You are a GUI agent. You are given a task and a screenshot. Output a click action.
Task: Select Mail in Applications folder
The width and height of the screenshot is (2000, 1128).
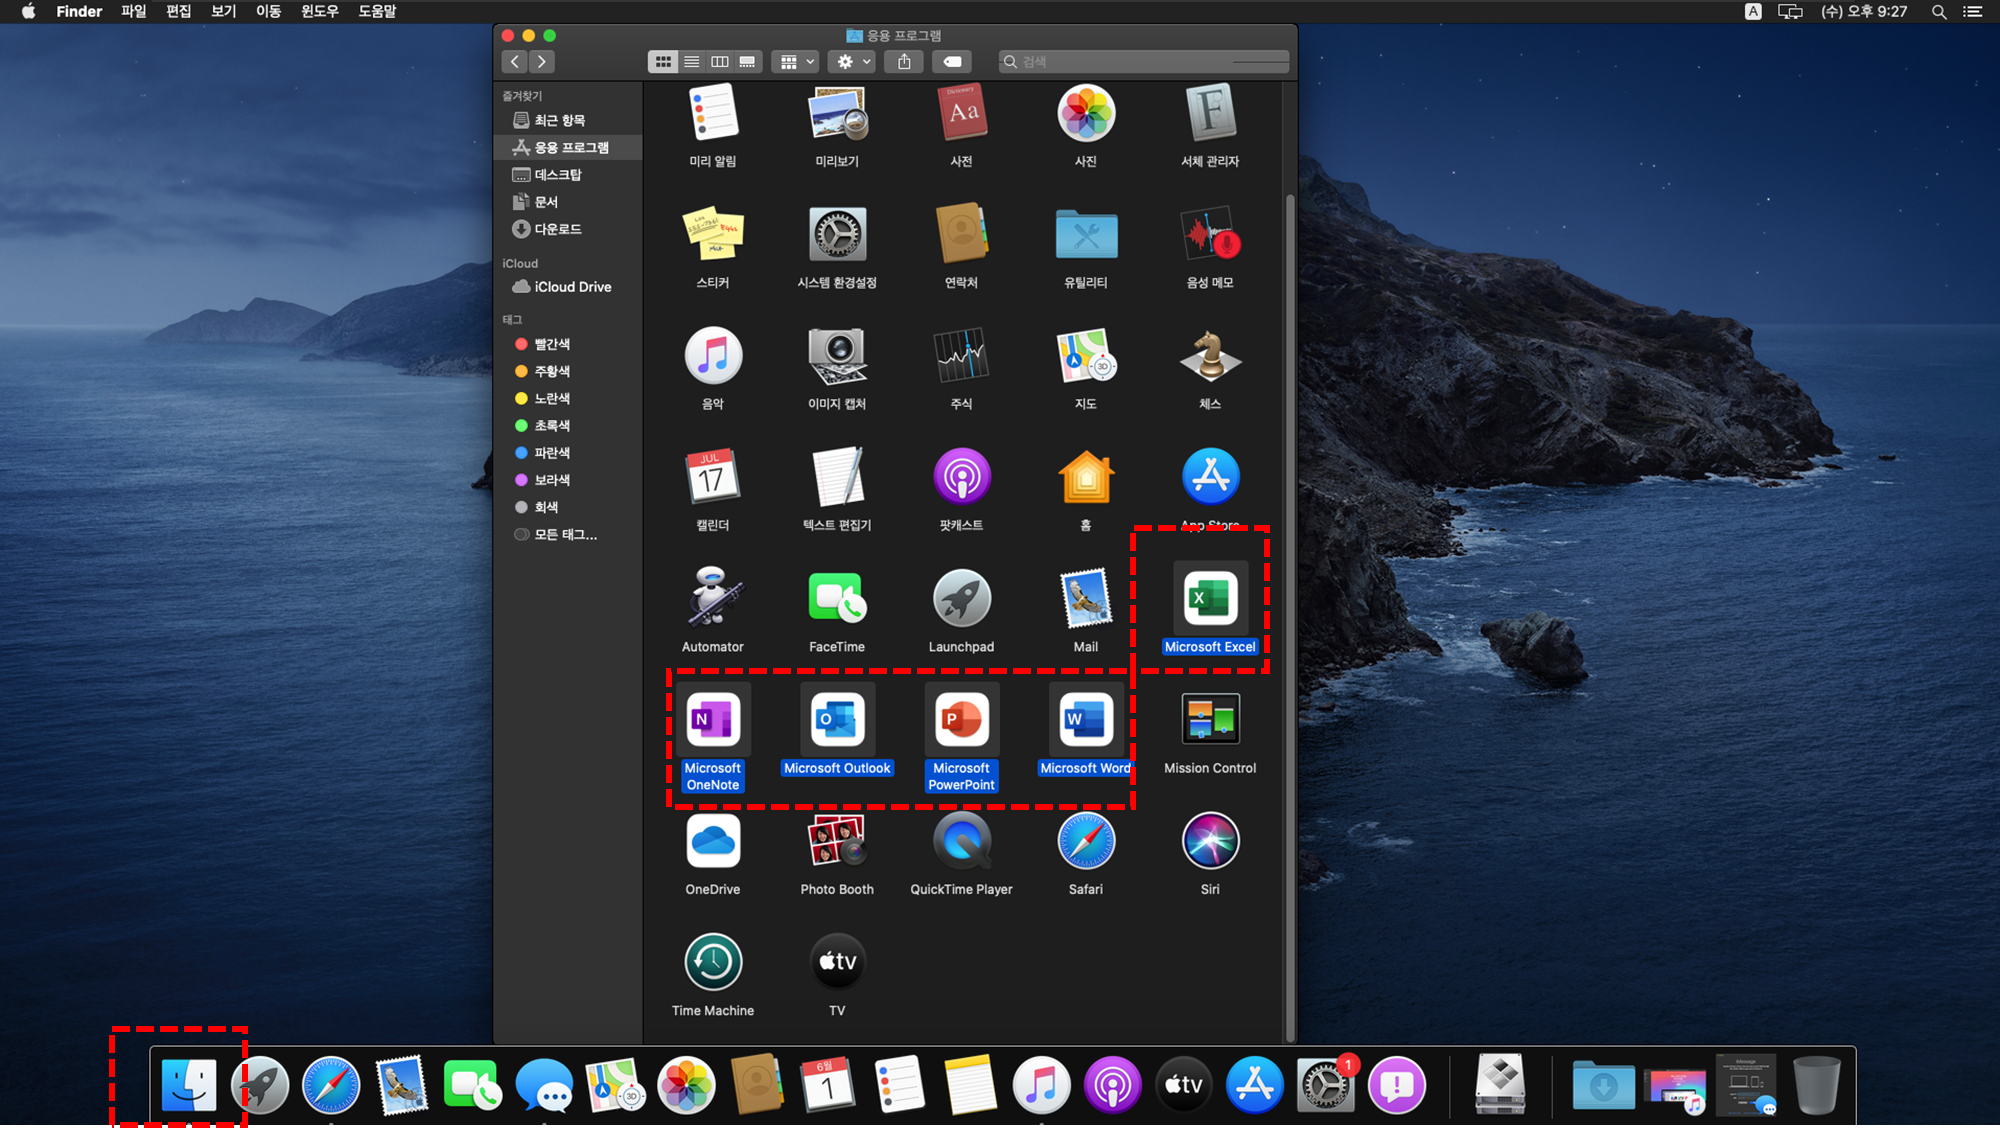coord(1086,598)
